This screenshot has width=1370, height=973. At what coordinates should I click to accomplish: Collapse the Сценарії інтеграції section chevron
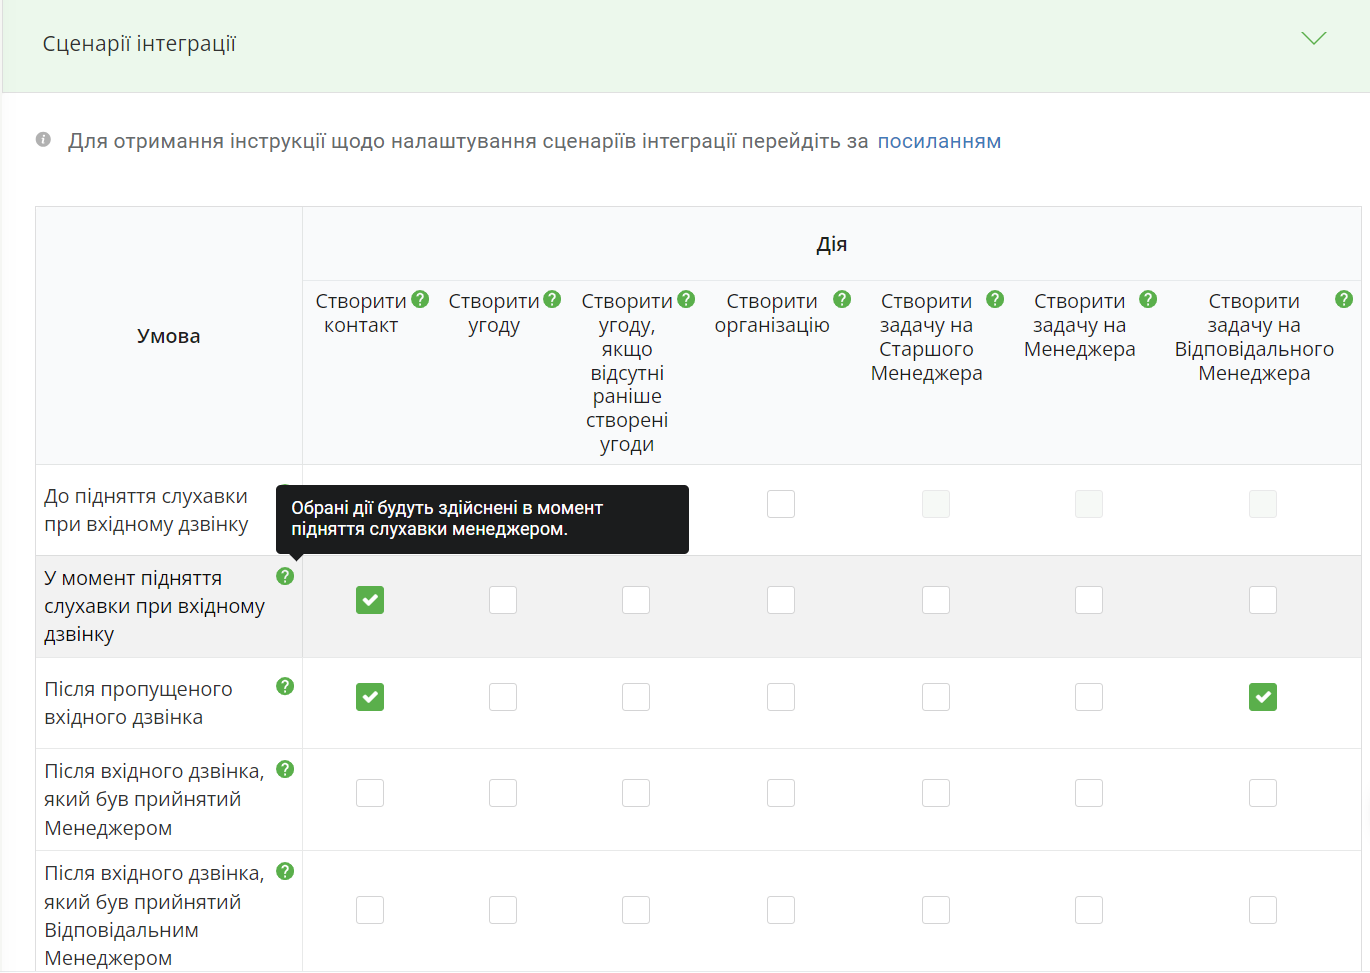1313,39
